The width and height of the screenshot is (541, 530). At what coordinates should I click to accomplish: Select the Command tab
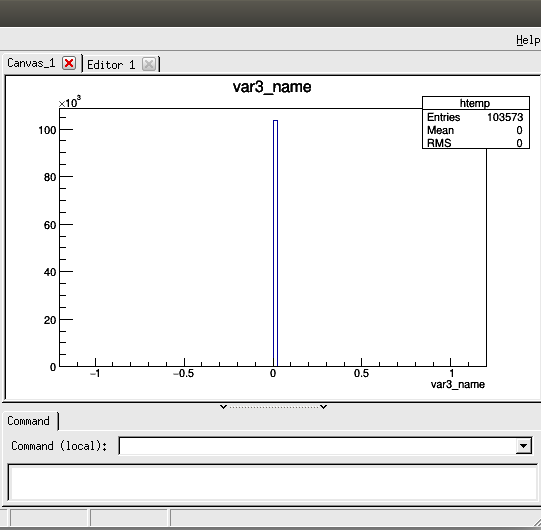(x=29, y=421)
